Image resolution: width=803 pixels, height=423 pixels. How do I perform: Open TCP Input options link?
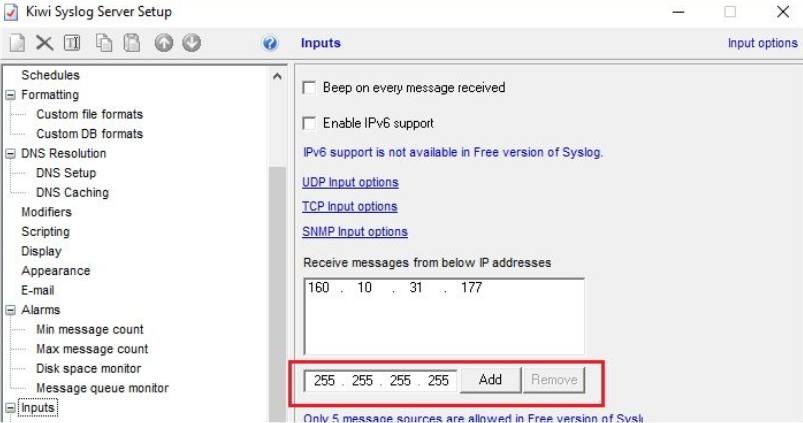(x=350, y=206)
